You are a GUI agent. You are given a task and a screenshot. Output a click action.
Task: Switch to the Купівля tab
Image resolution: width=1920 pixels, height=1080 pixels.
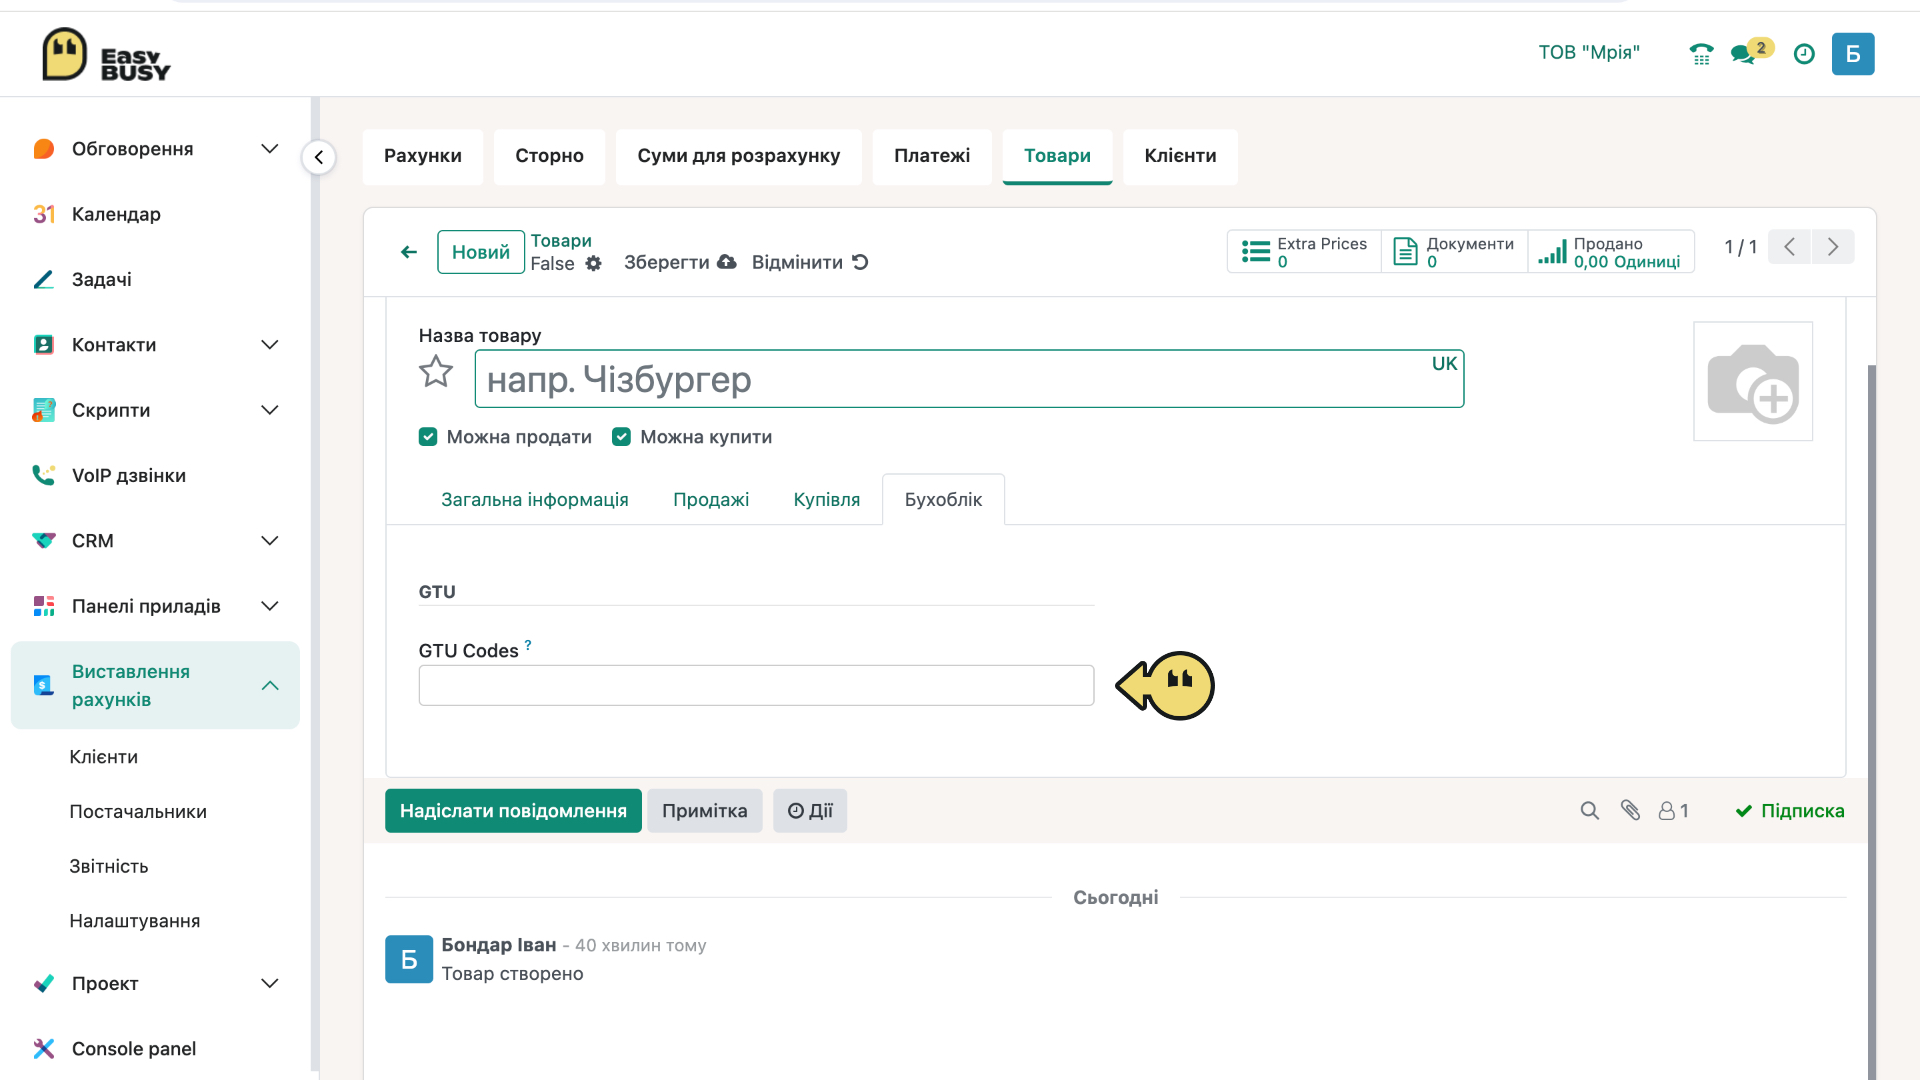tap(827, 500)
